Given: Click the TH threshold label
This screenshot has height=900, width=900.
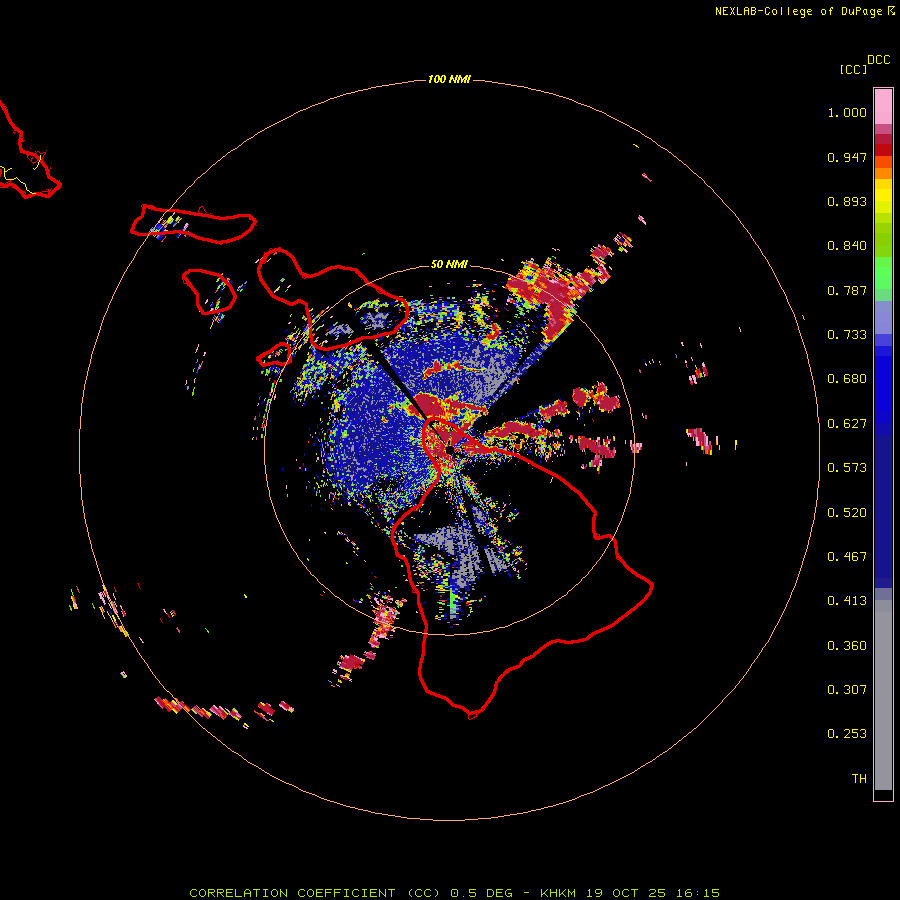Looking at the screenshot, I should 859,779.
